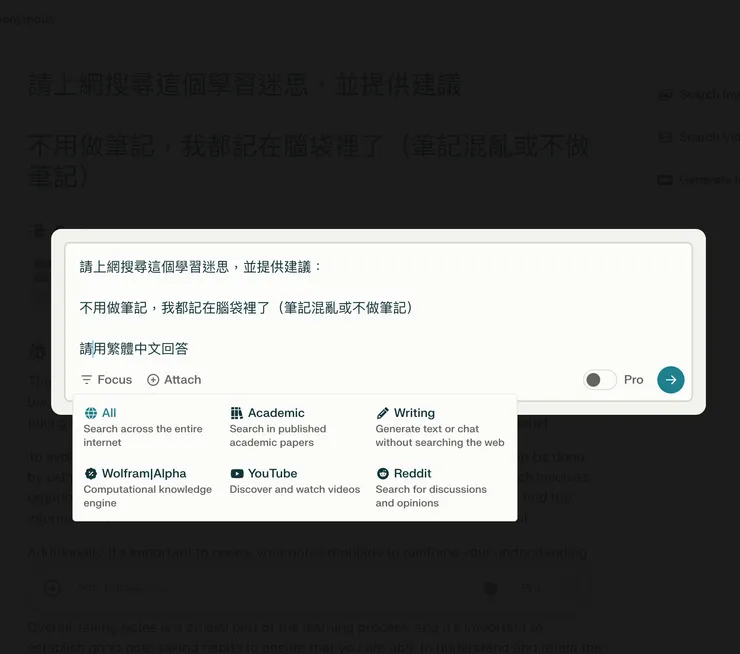Screen dimensions: 740x654
Task: Click 'Search in published academic papers' description
Action: (278, 436)
